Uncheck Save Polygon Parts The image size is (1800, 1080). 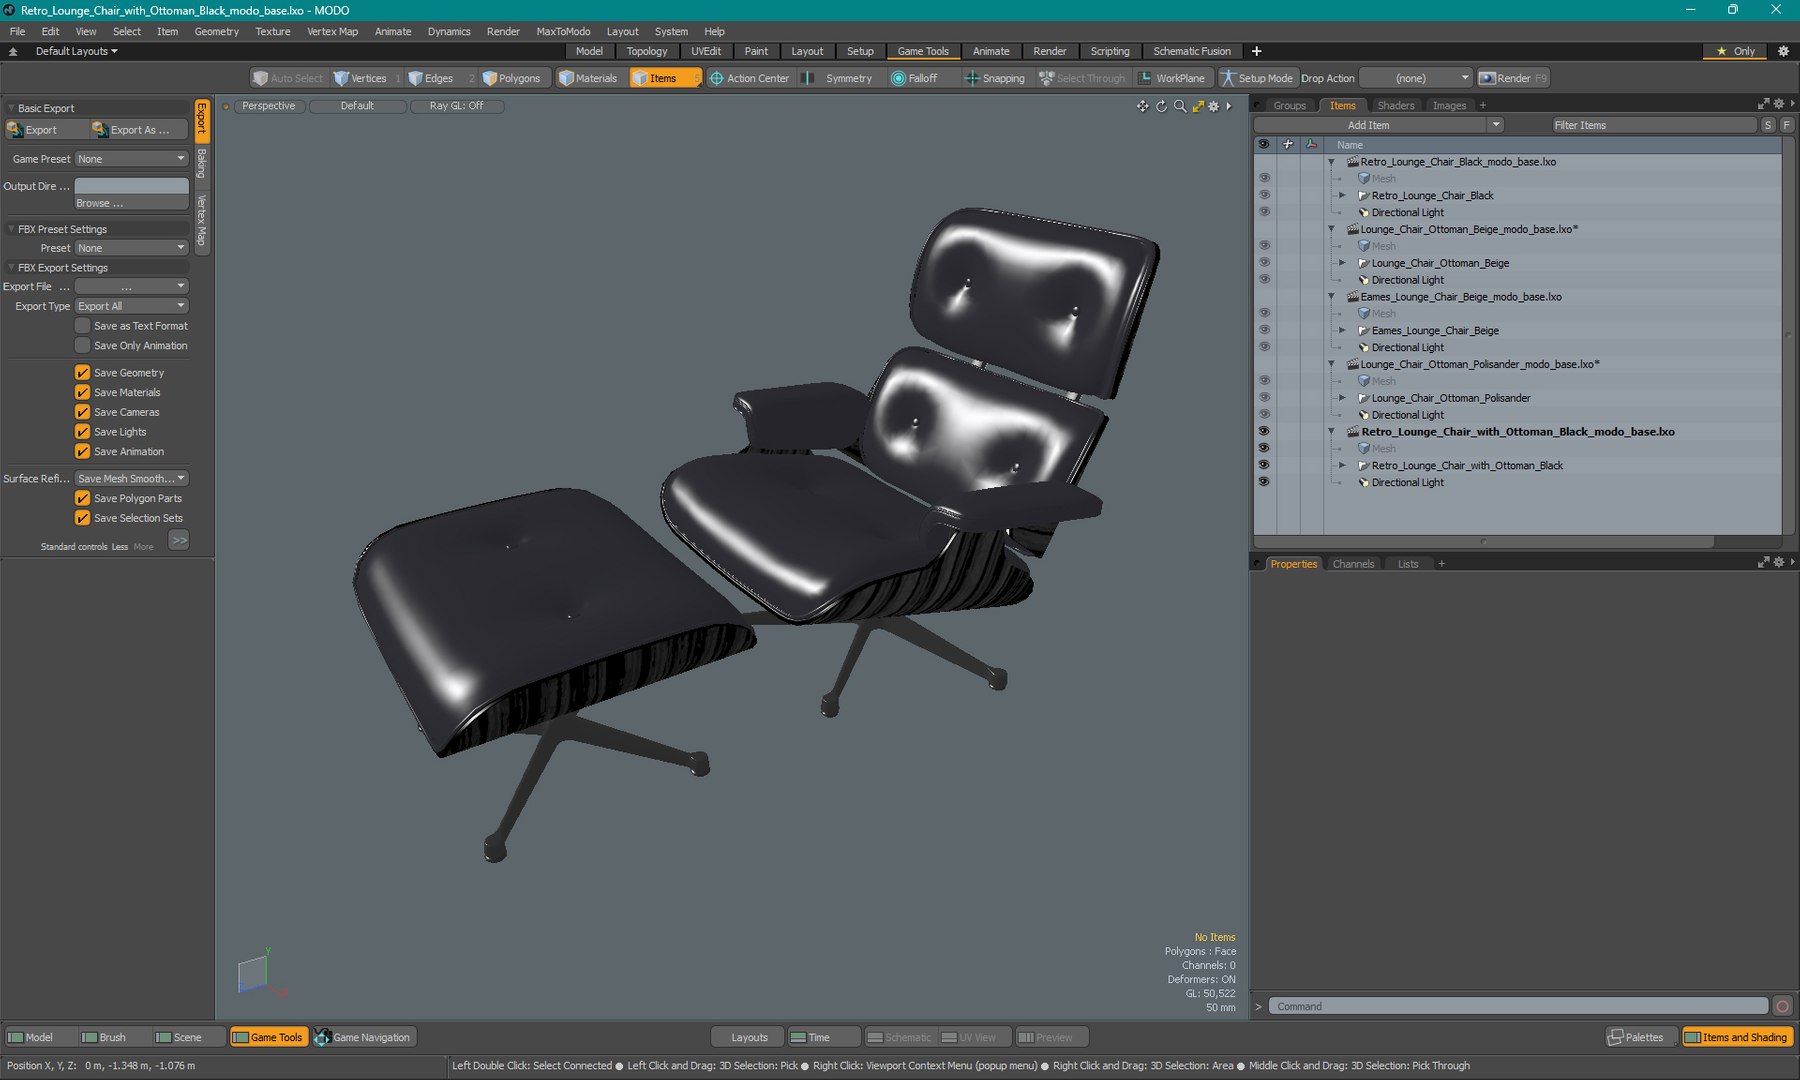point(83,498)
